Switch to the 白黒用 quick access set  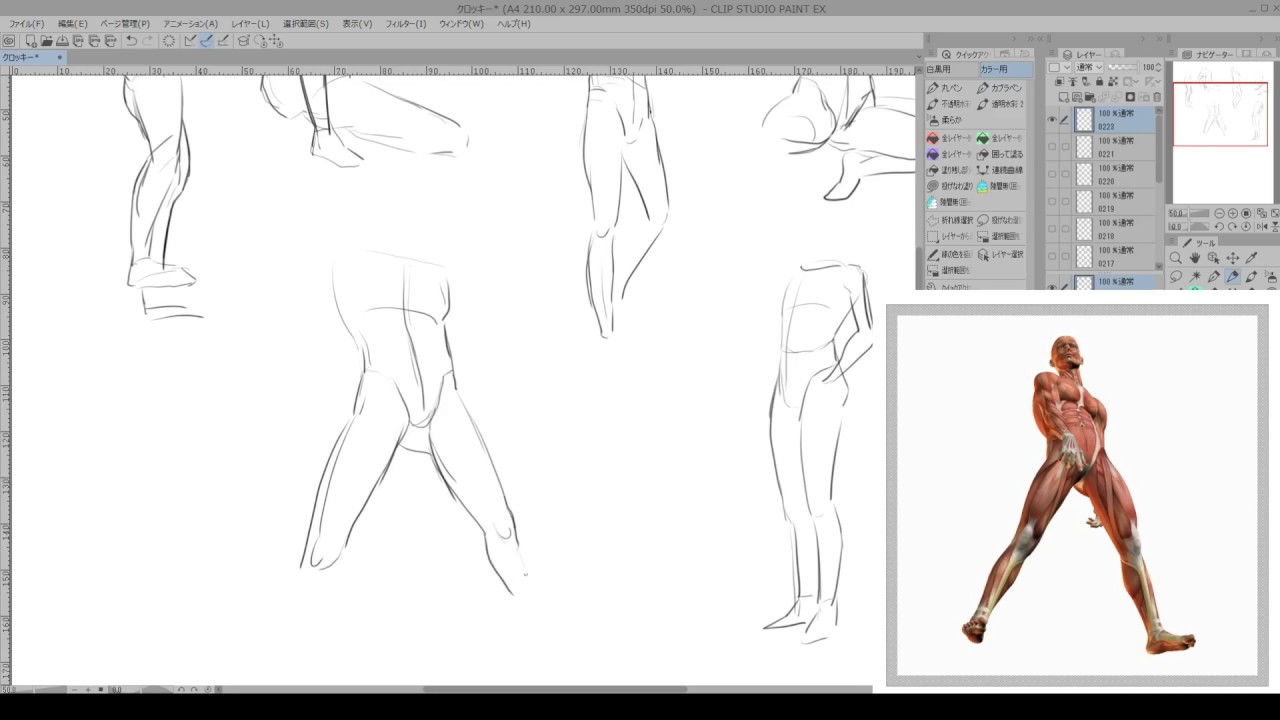coord(951,70)
